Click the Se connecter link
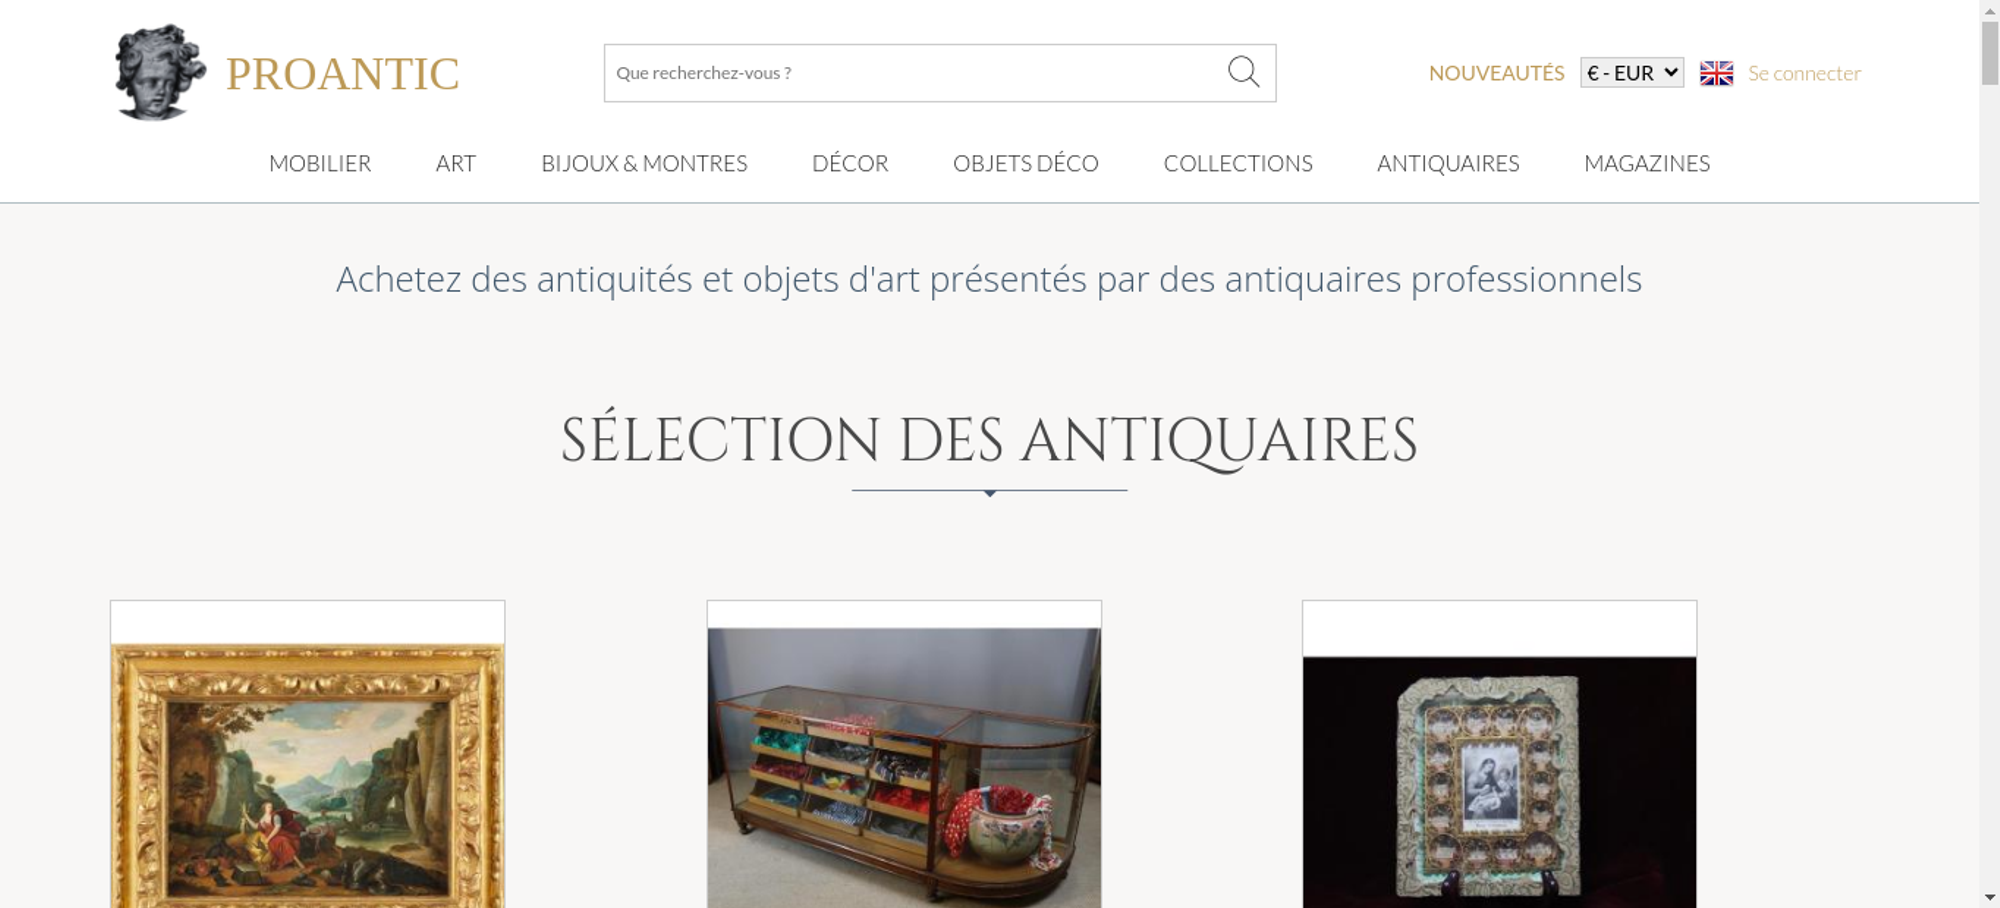2000x908 pixels. 1804,73
